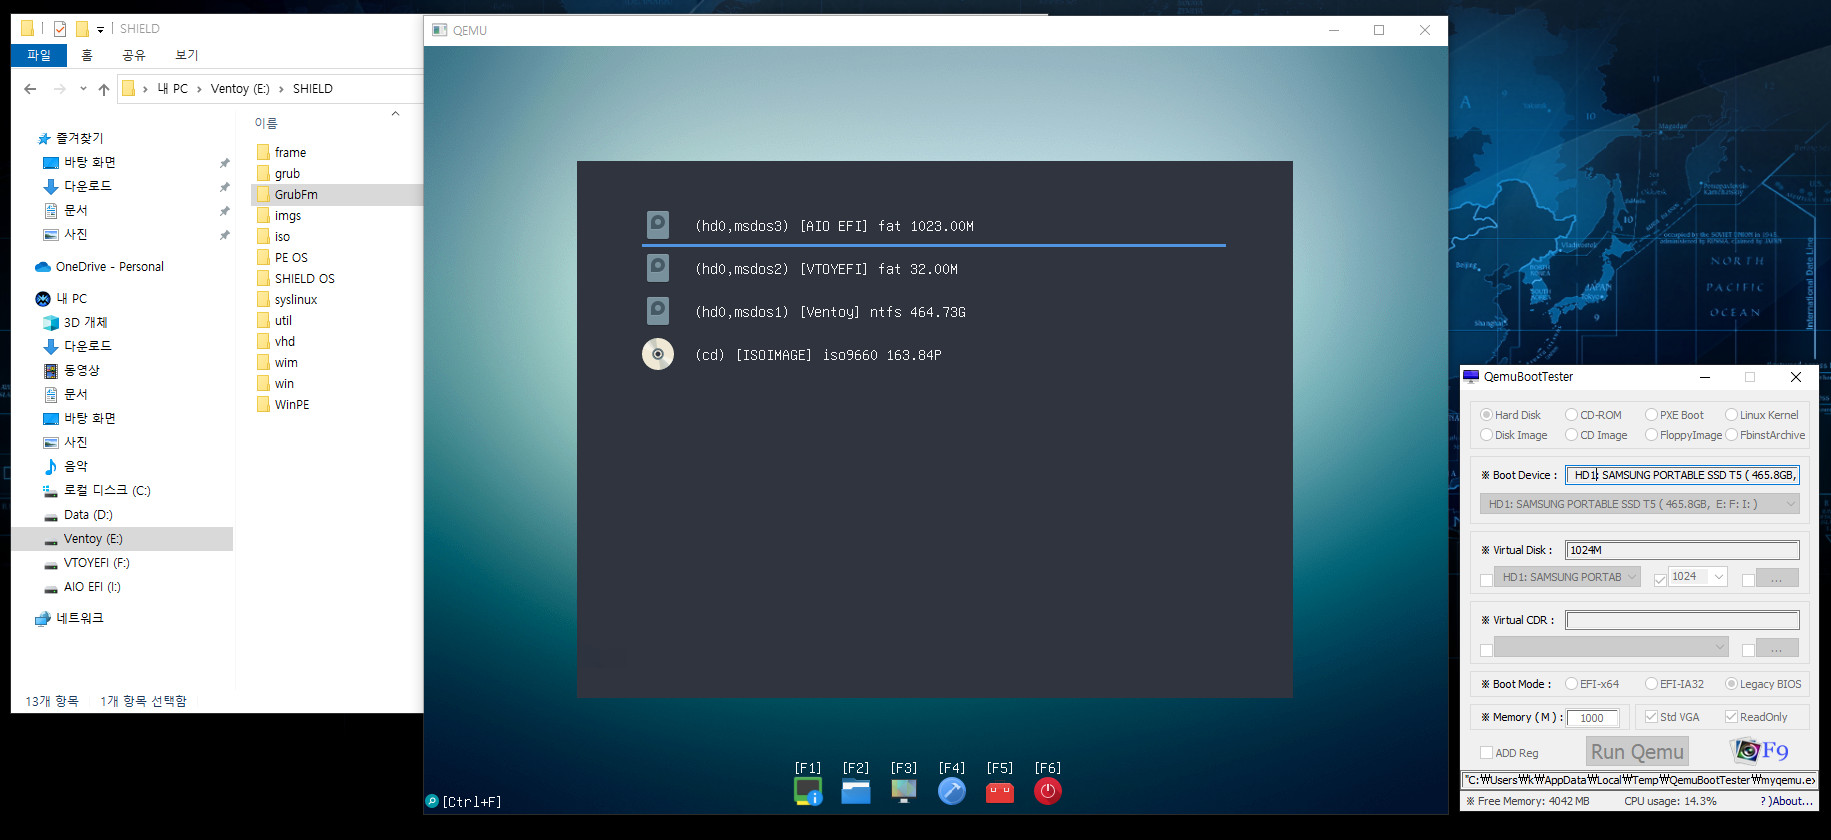Open the 파일 menu tab

click(39, 55)
